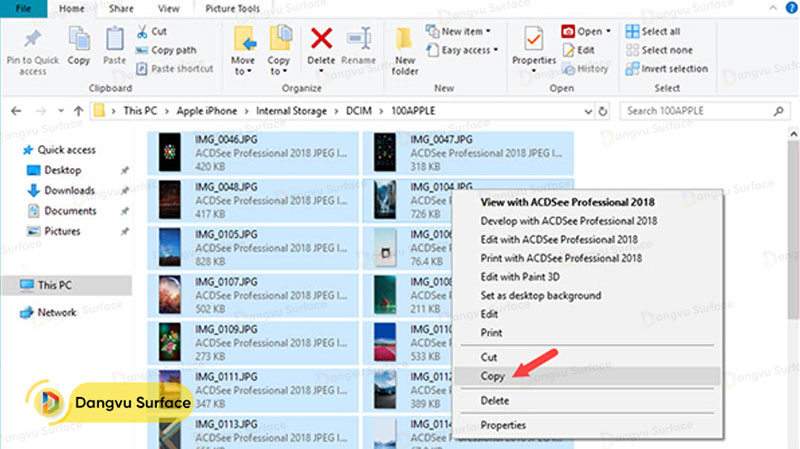Click Edit in the Open group
This screenshot has height=449, width=800.
point(579,50)
